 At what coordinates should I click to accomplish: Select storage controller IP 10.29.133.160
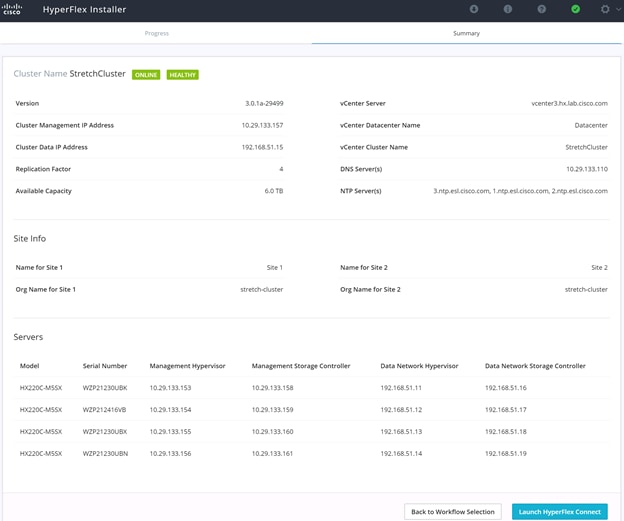pos(273,431)
